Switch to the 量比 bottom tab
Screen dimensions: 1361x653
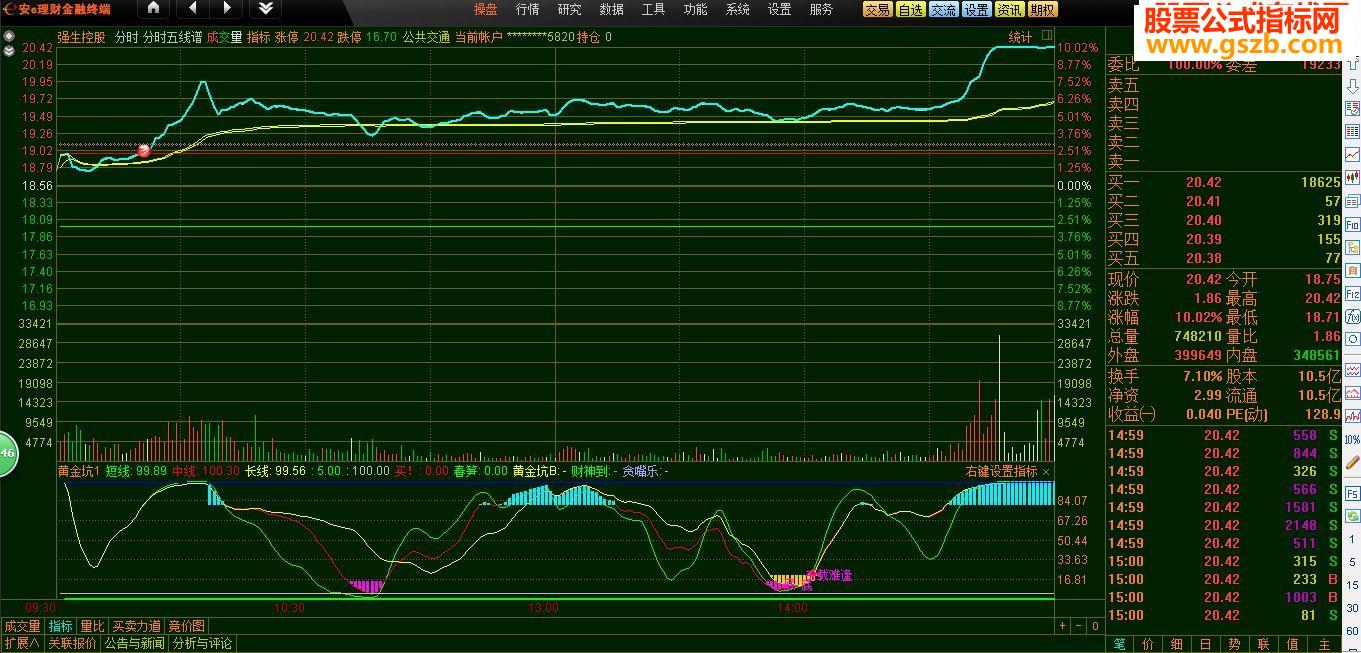pos(92,626)
